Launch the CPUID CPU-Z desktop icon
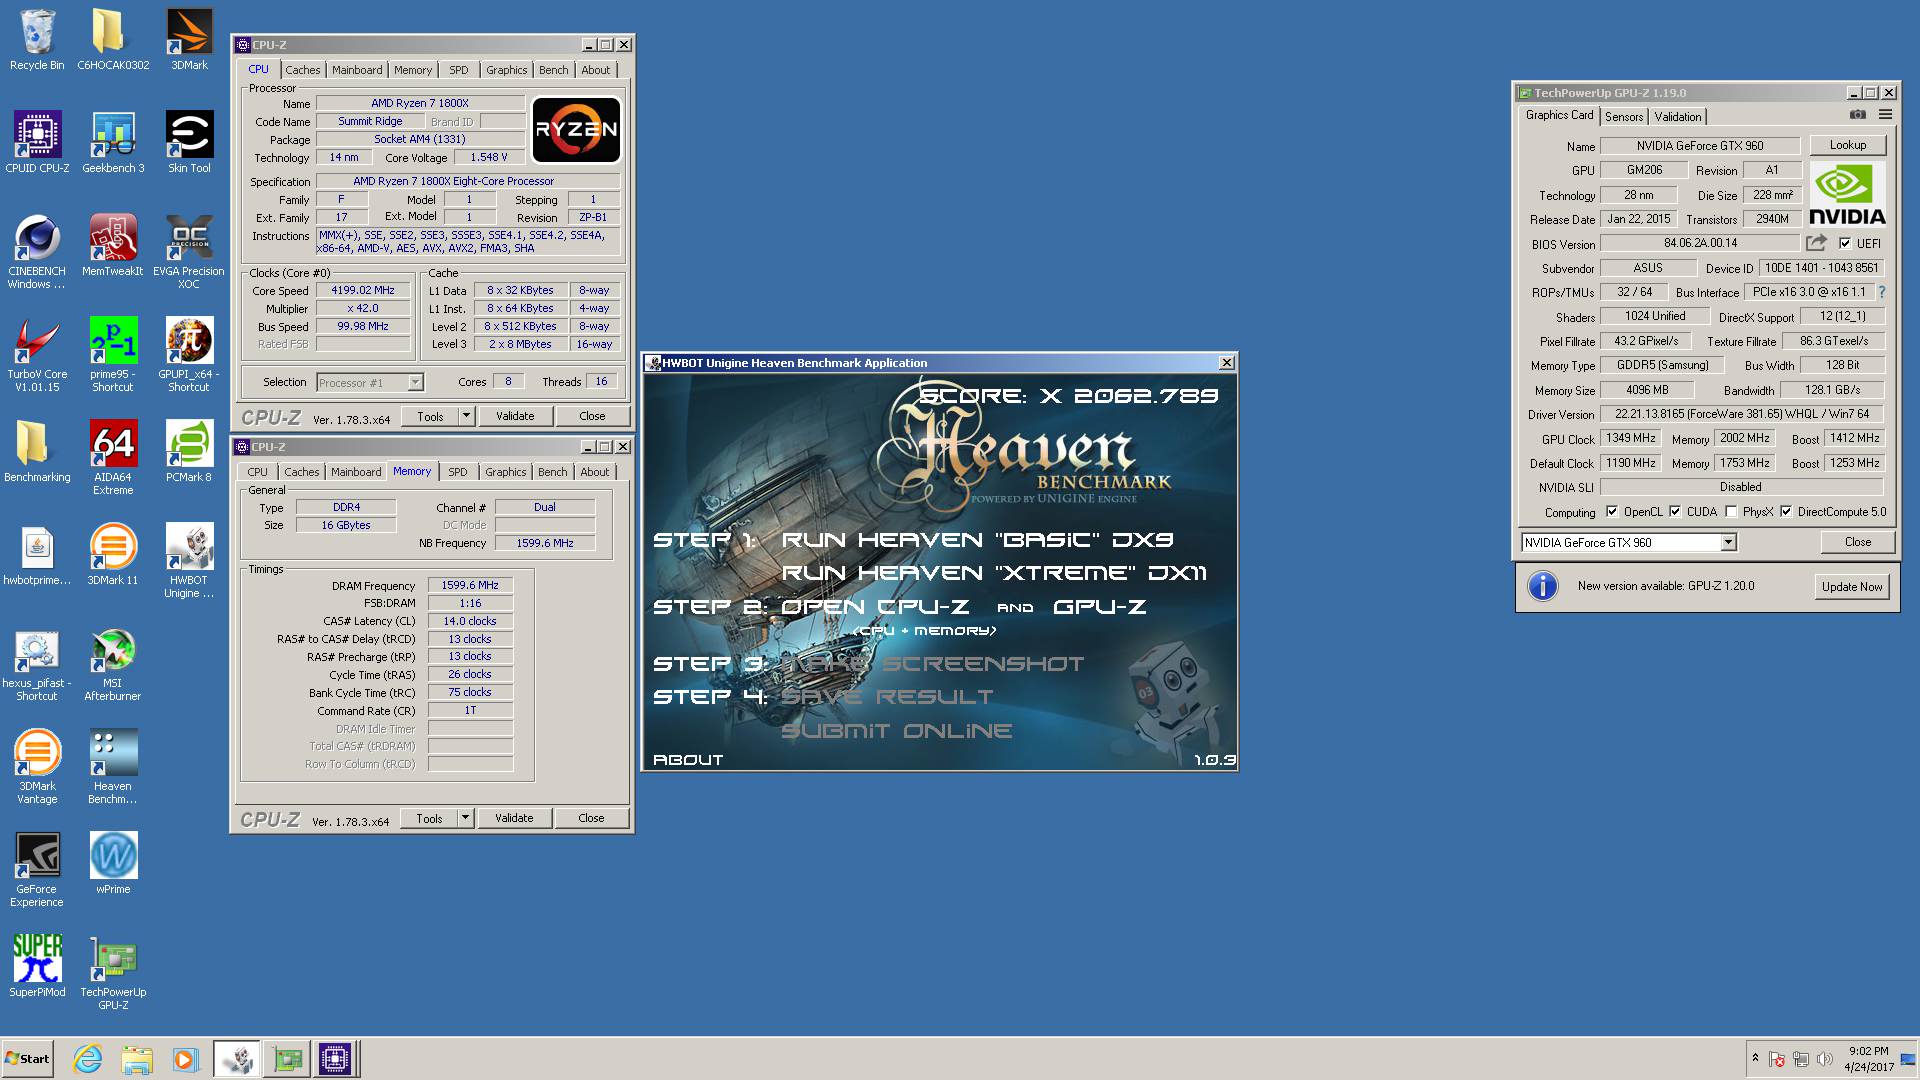Image resolution: width=1920 pixels, height=1080 pixels. 37,143
